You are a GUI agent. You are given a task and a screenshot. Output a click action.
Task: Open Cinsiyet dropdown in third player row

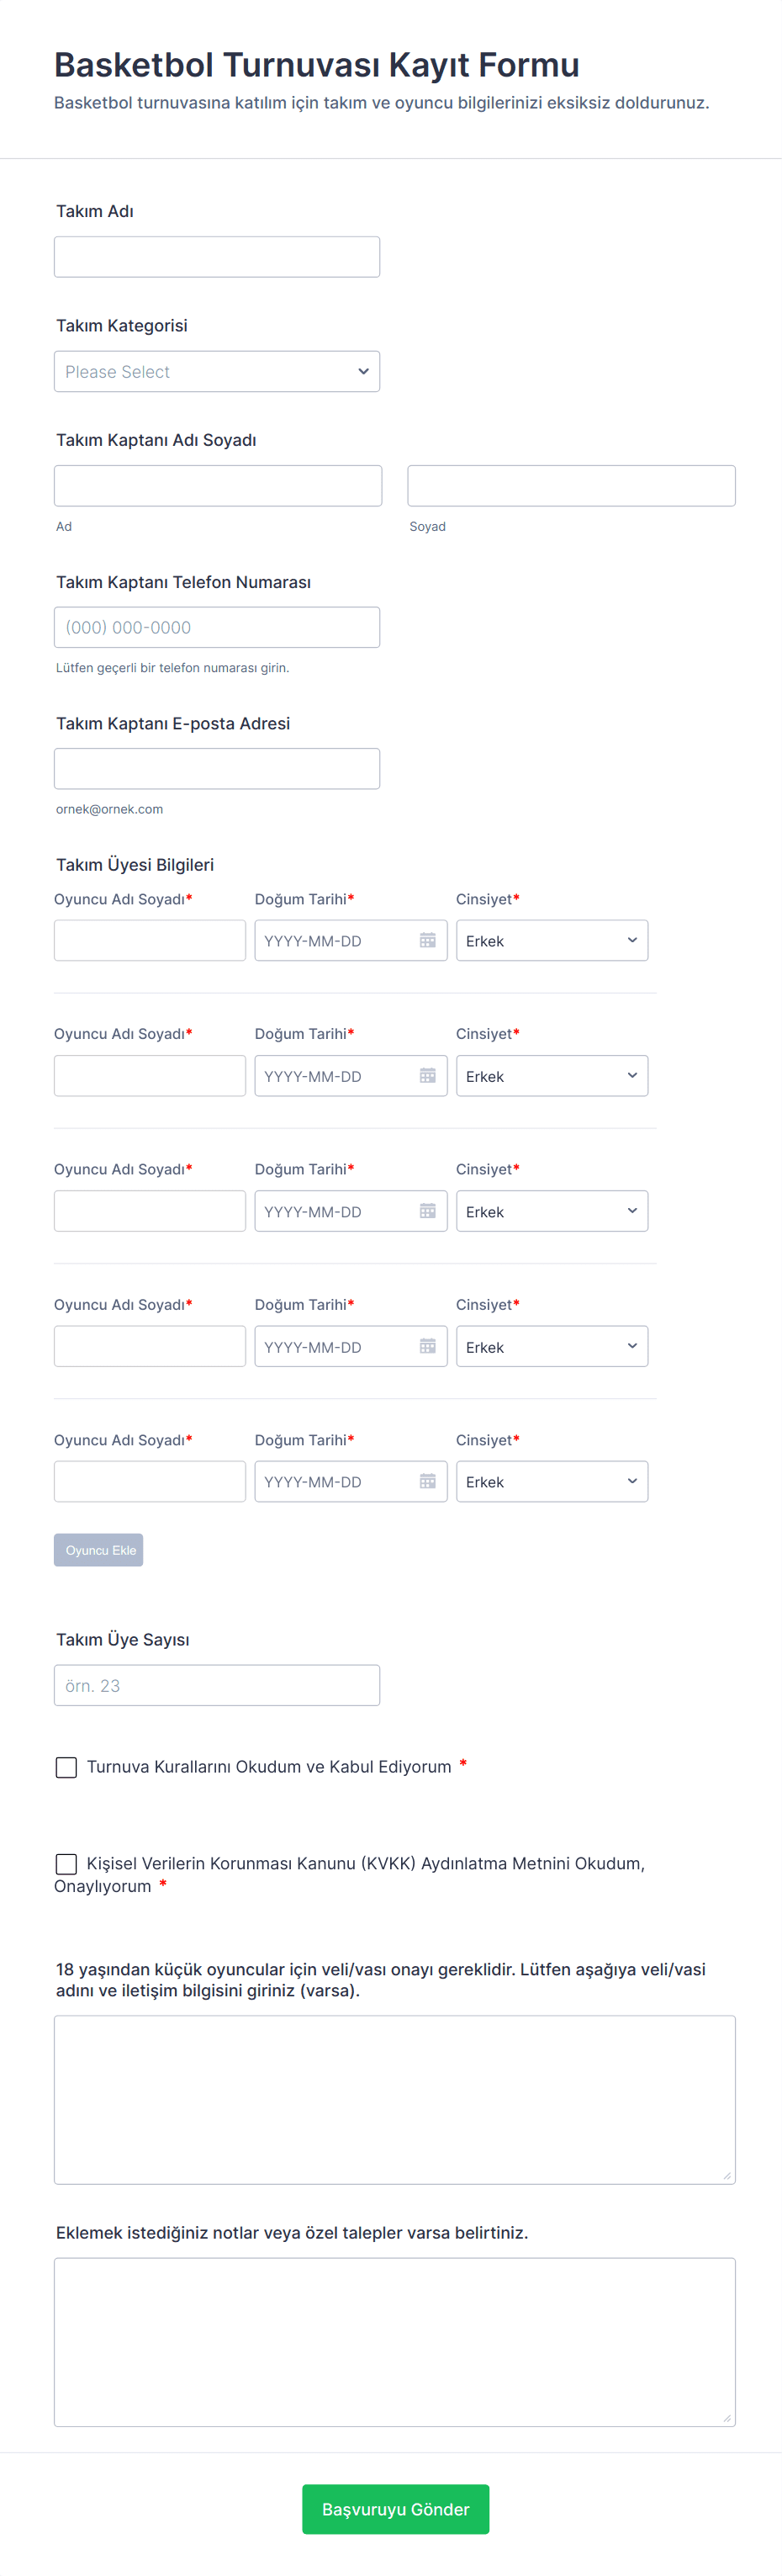(551, 1211)
